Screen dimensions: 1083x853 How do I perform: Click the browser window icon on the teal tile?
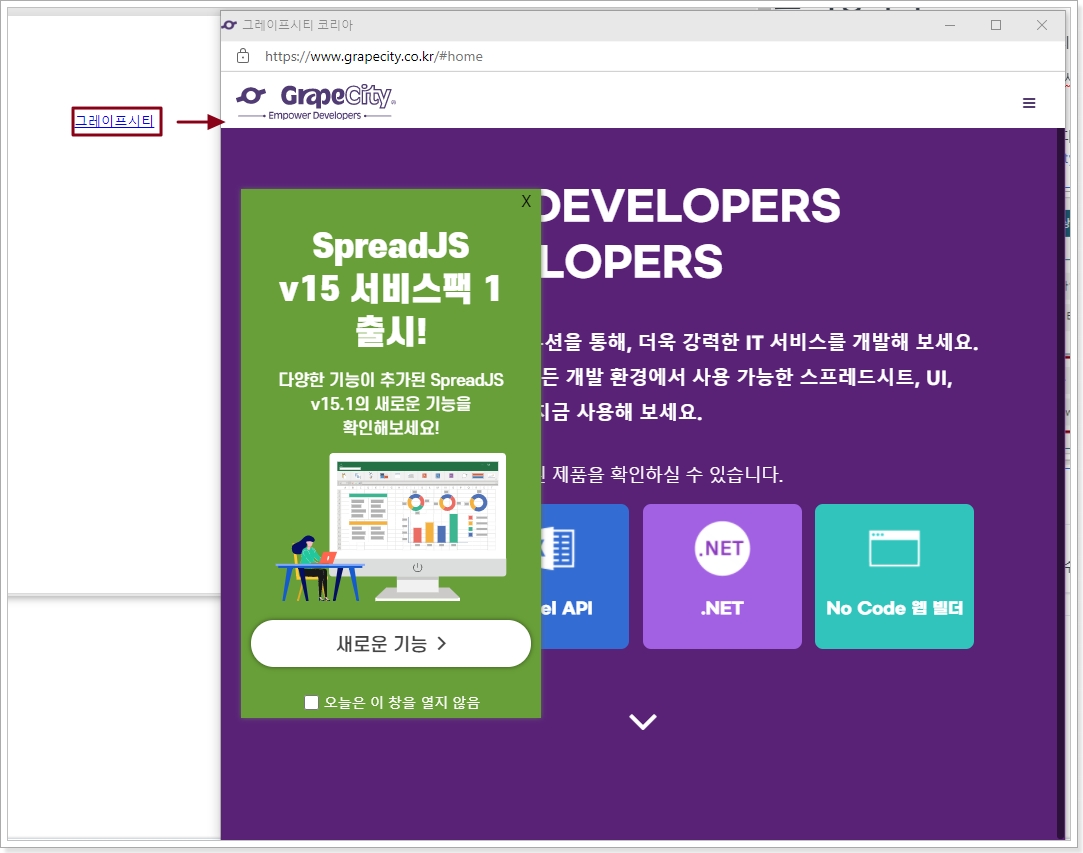pyautogui.click(x=894, y=549)
